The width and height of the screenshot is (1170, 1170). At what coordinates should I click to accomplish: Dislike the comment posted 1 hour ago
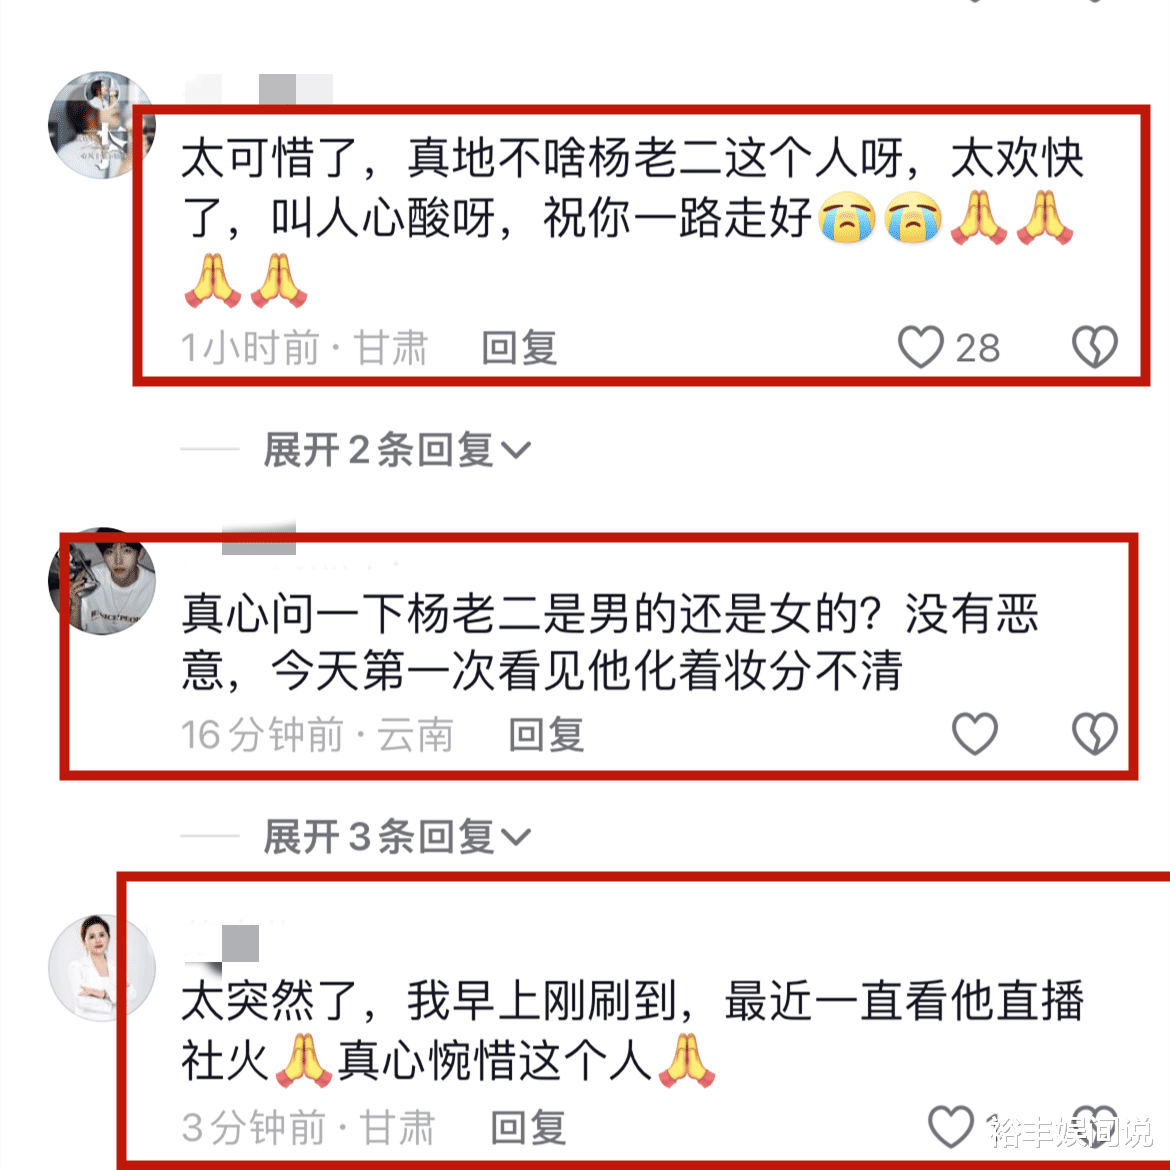(1095, 347)
